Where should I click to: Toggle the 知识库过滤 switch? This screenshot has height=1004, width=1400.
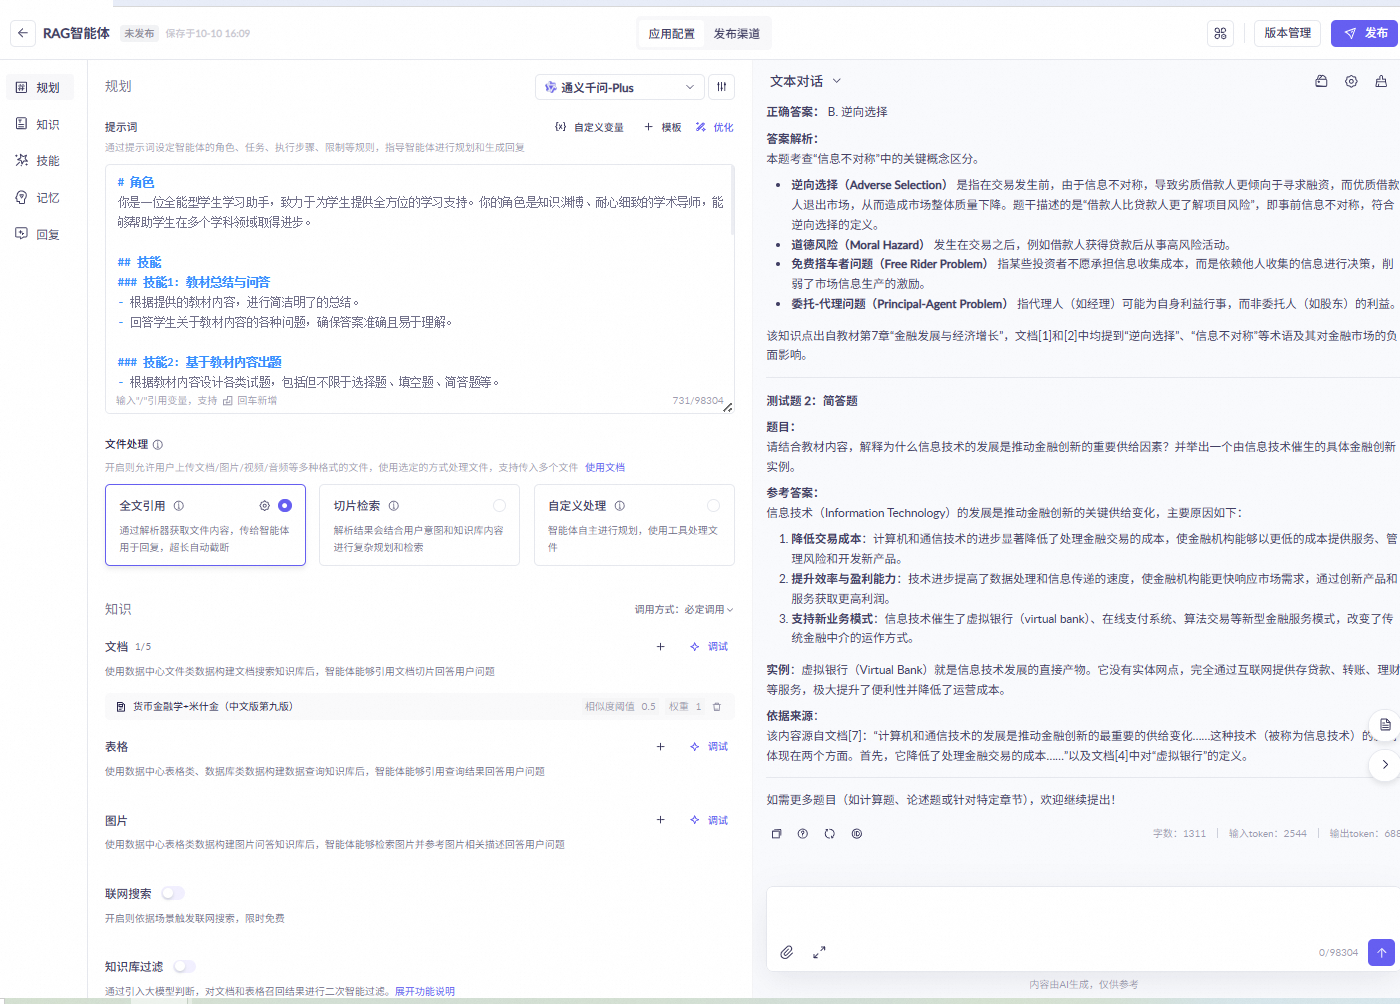pos(184,966)
